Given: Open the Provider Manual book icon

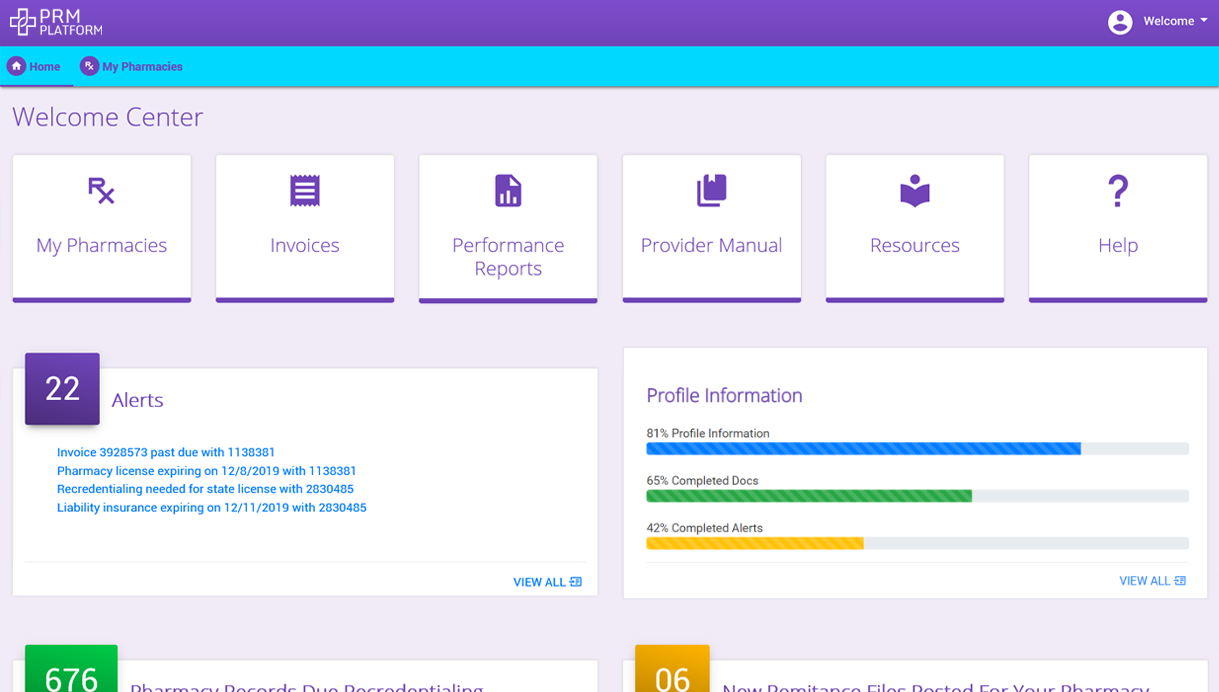Looking at the screenshot, I should click(x=711, y=190).
